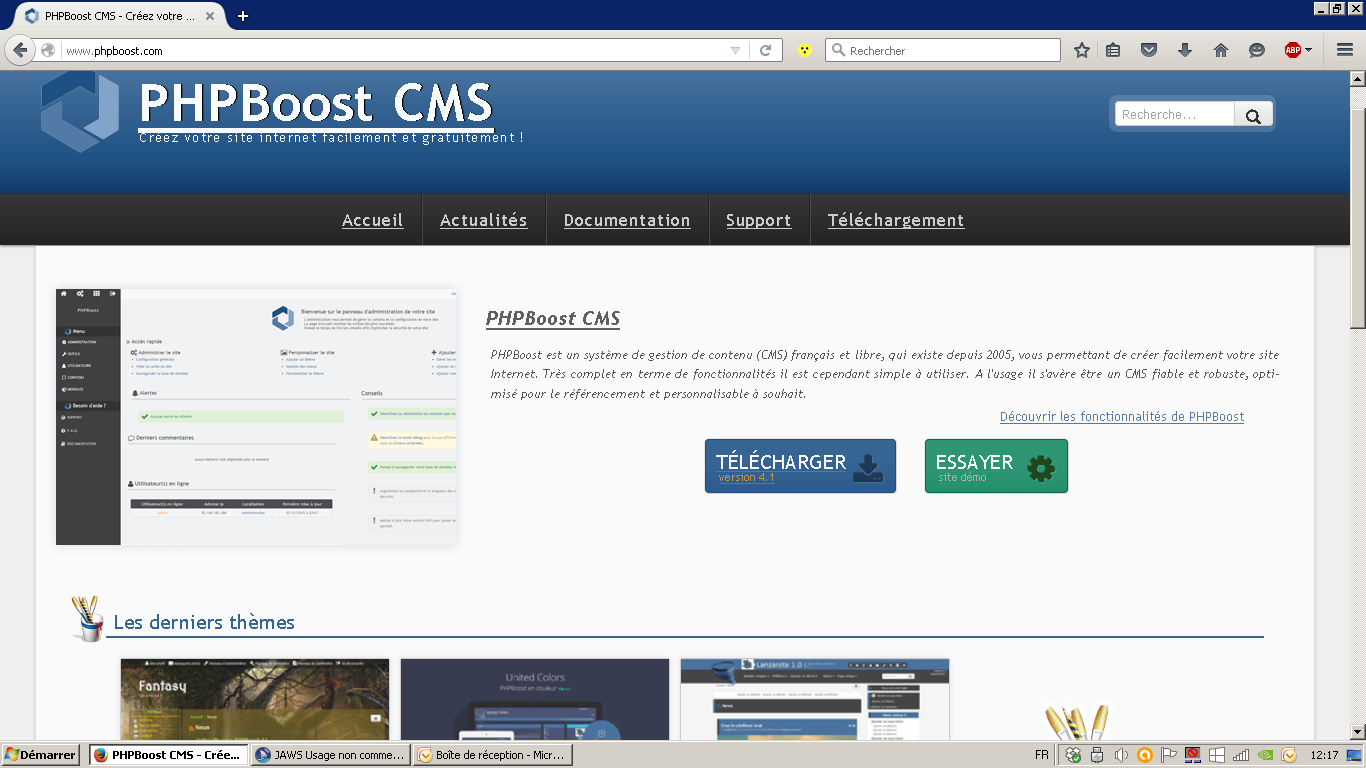Open the Adblock Plus dropdown arrow
Viewport: 1366px width, 768px height.
[x=1309, y=50]
